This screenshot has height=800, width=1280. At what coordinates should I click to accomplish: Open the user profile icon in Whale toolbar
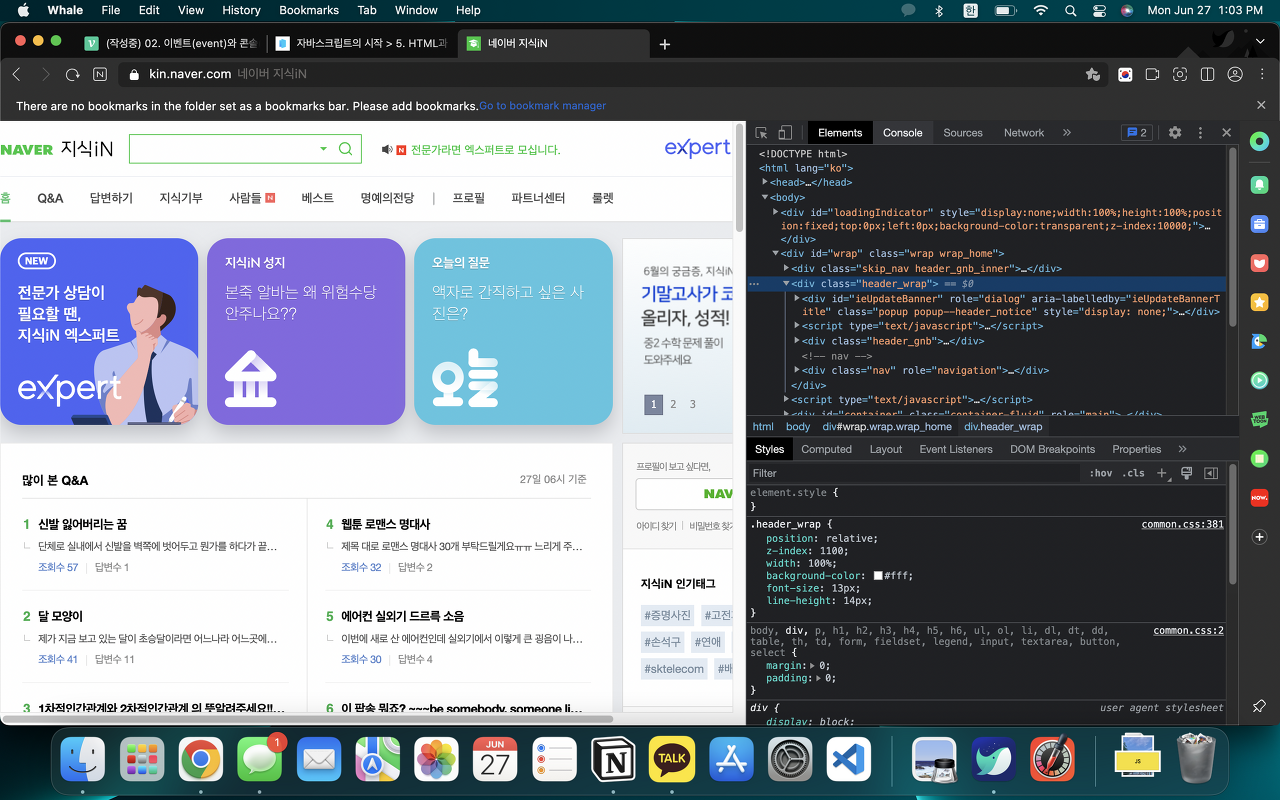[x=1235, y=74]
